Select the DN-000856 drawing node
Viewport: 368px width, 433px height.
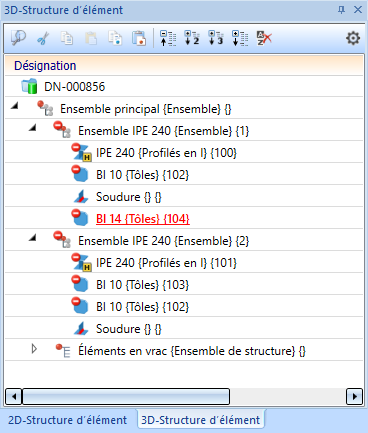(x=75, y=87)
